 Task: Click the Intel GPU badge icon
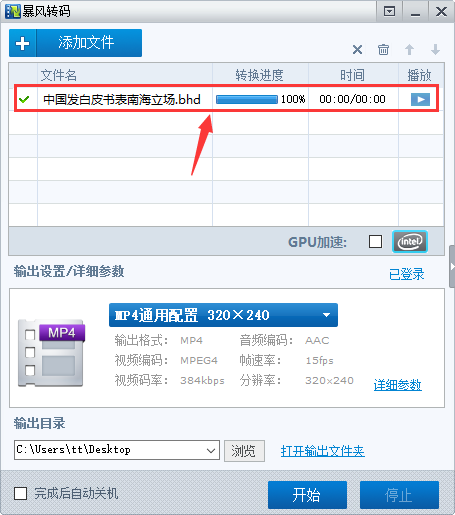coord(410,241)
